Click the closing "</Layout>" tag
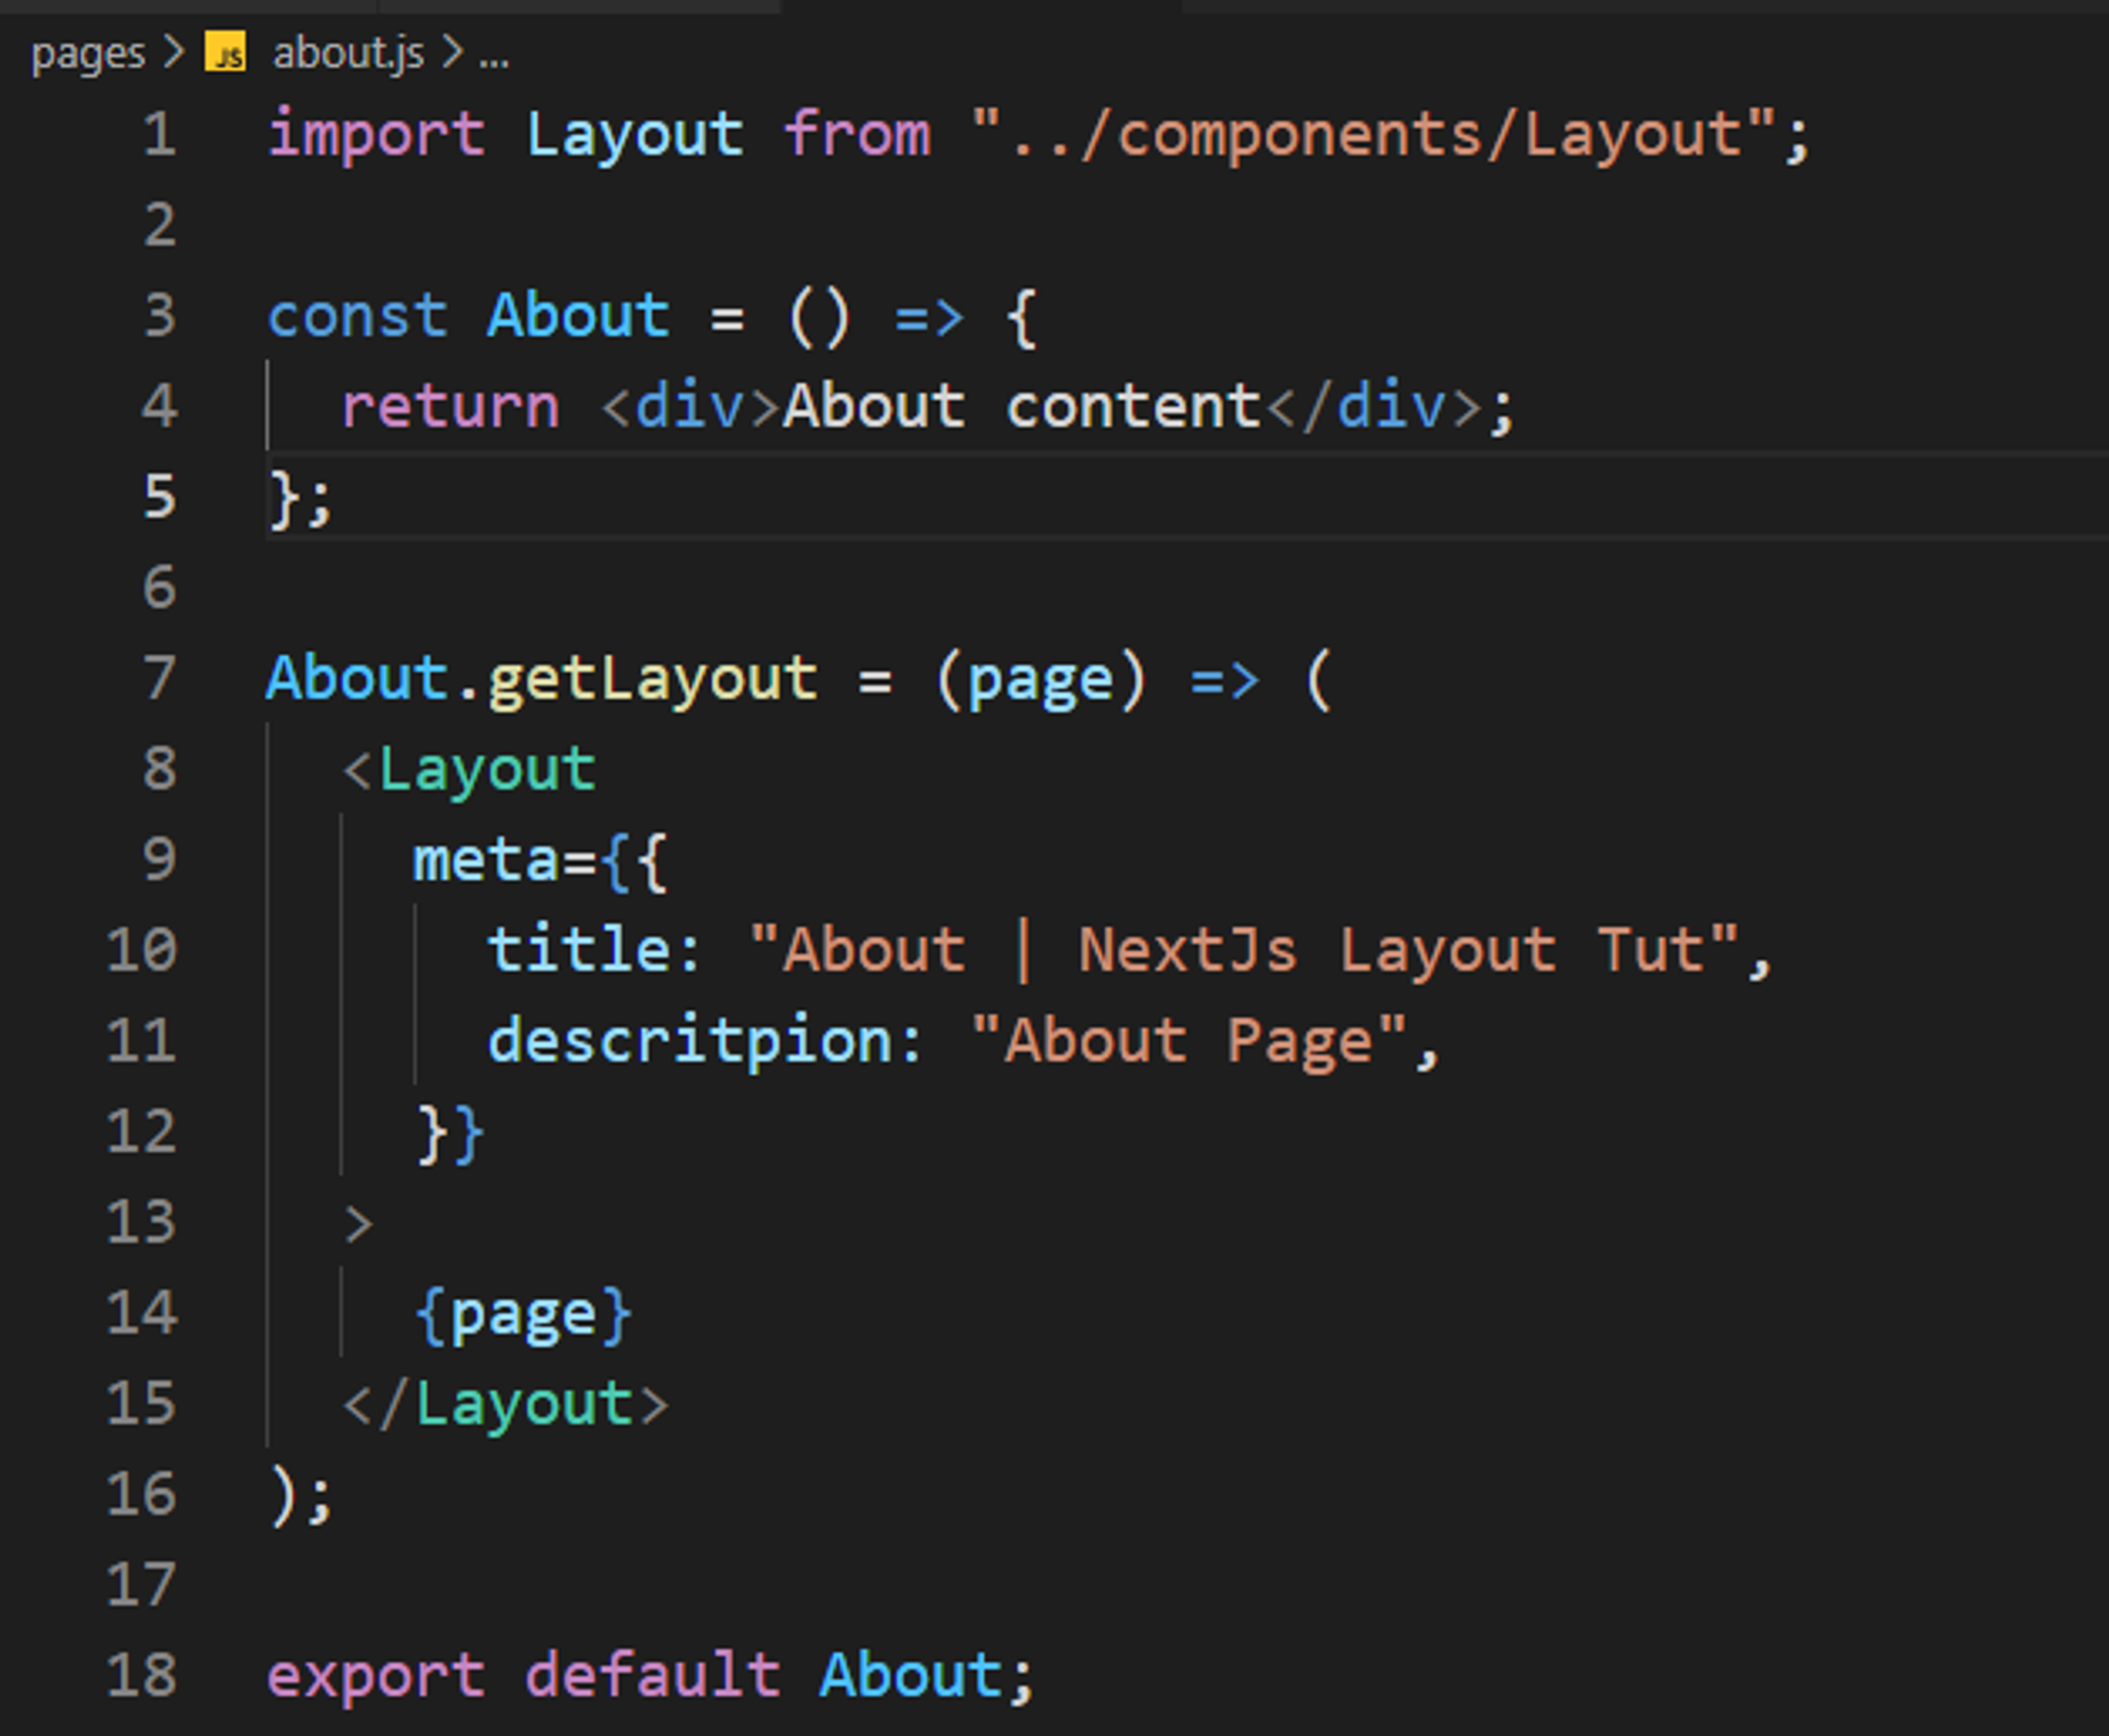Image resolution: width=2109 pixels, height=1736 pixels. [505, 1403]
